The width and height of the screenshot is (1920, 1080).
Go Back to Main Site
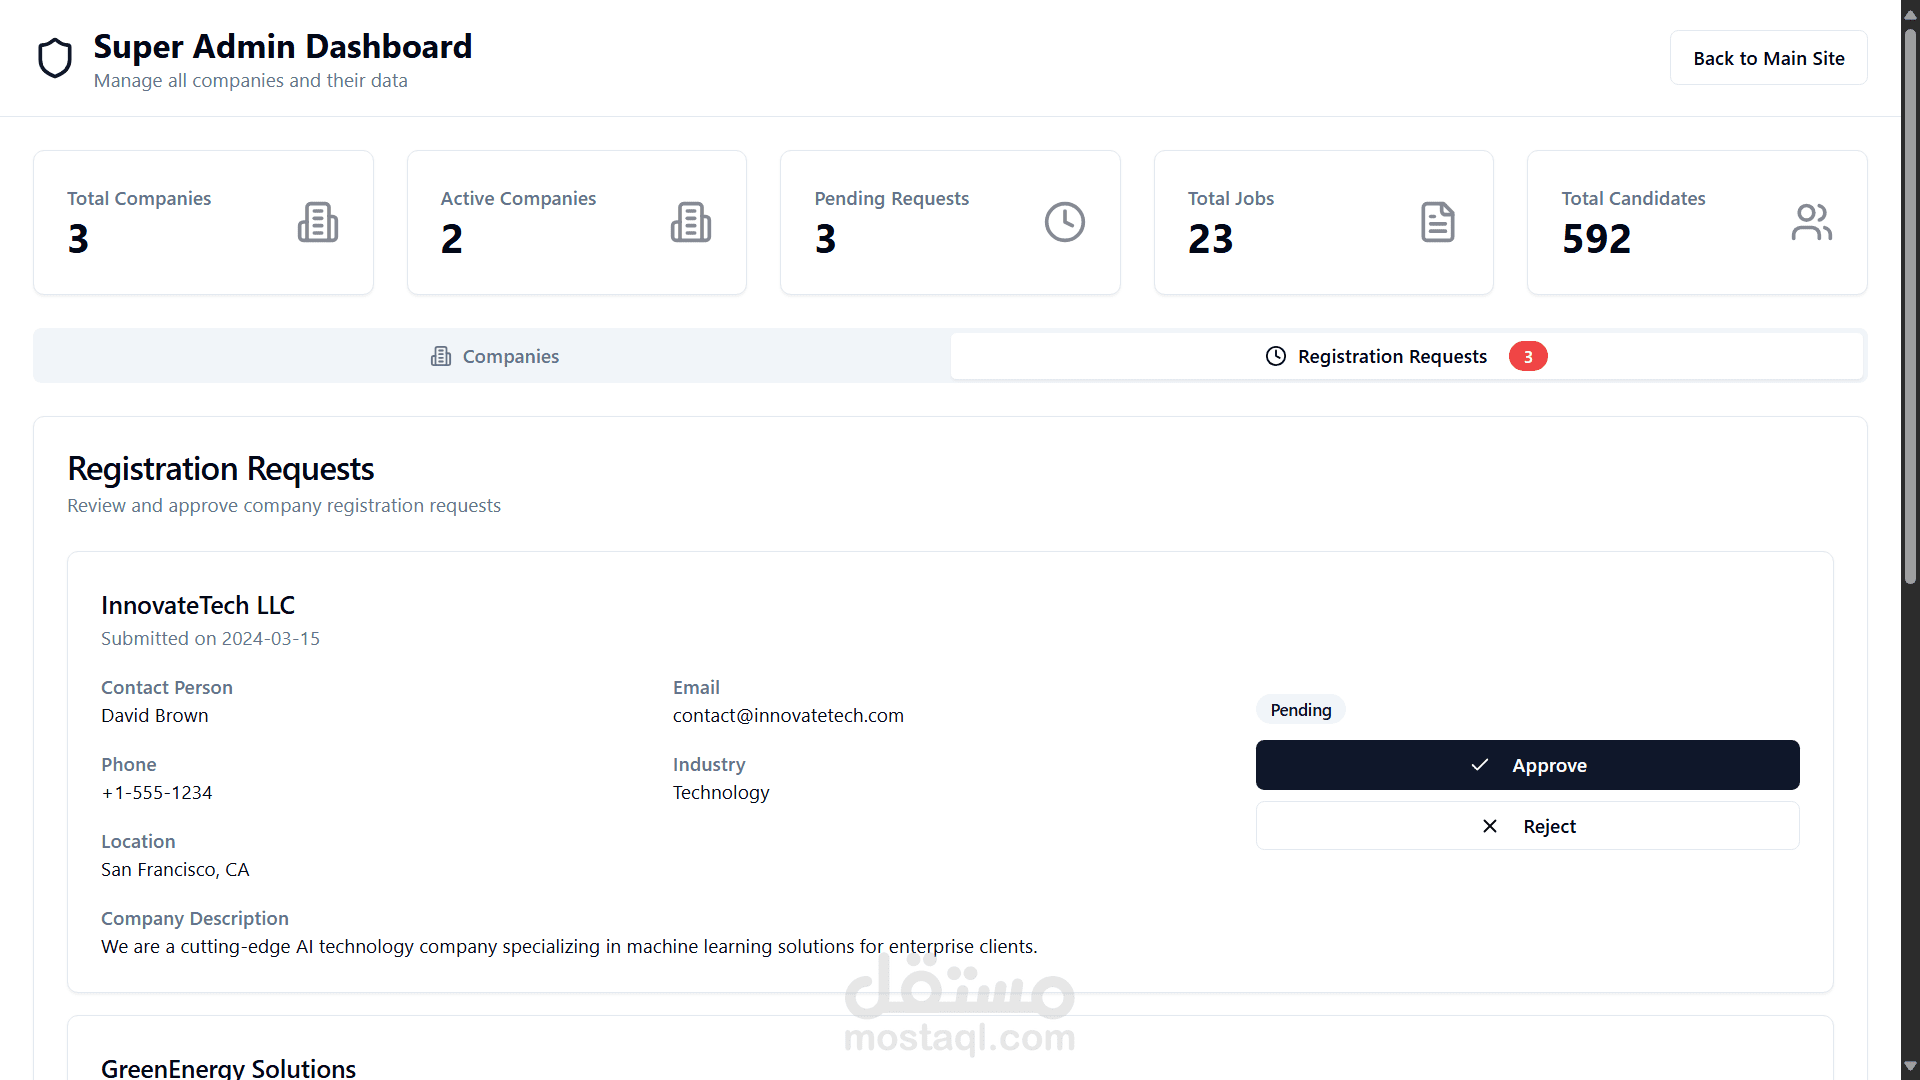coord(1768,58)
